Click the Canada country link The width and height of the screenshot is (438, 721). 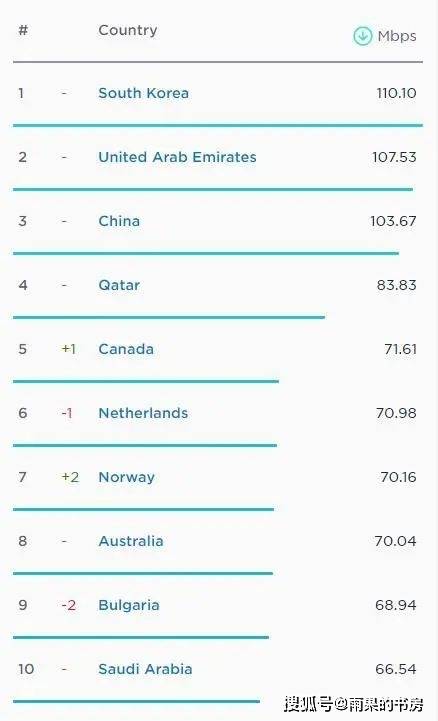pyautogui.click(x=126, y=349)
